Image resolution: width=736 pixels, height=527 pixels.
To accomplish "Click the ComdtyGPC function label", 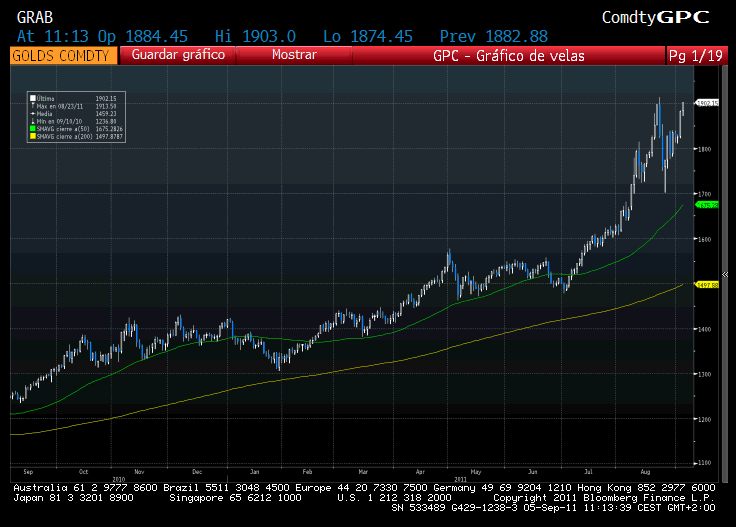I will point(655,18).
